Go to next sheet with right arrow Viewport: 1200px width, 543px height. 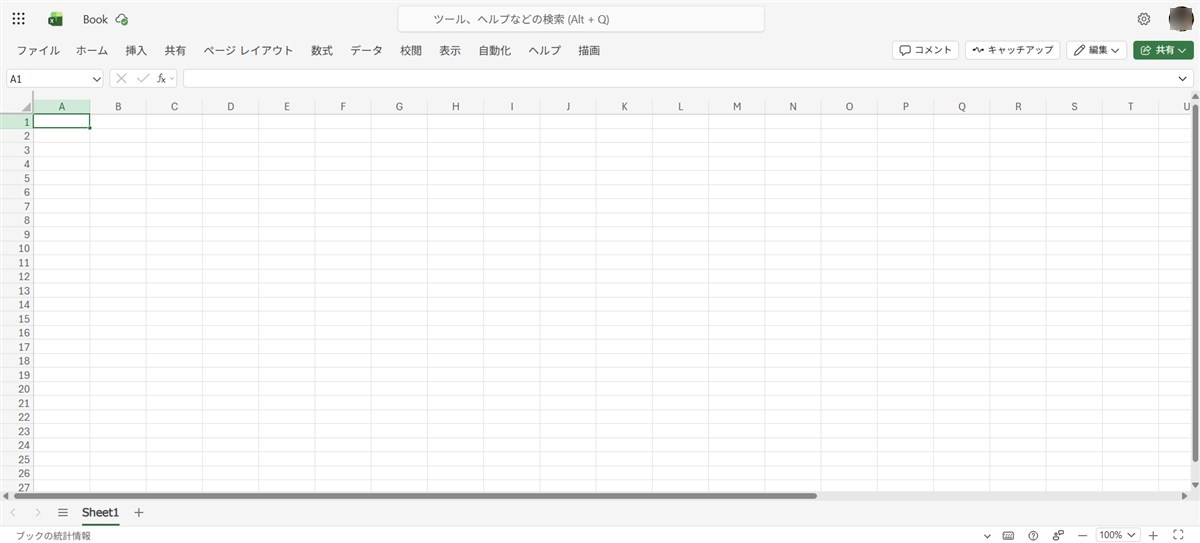[x=38, y=512]
